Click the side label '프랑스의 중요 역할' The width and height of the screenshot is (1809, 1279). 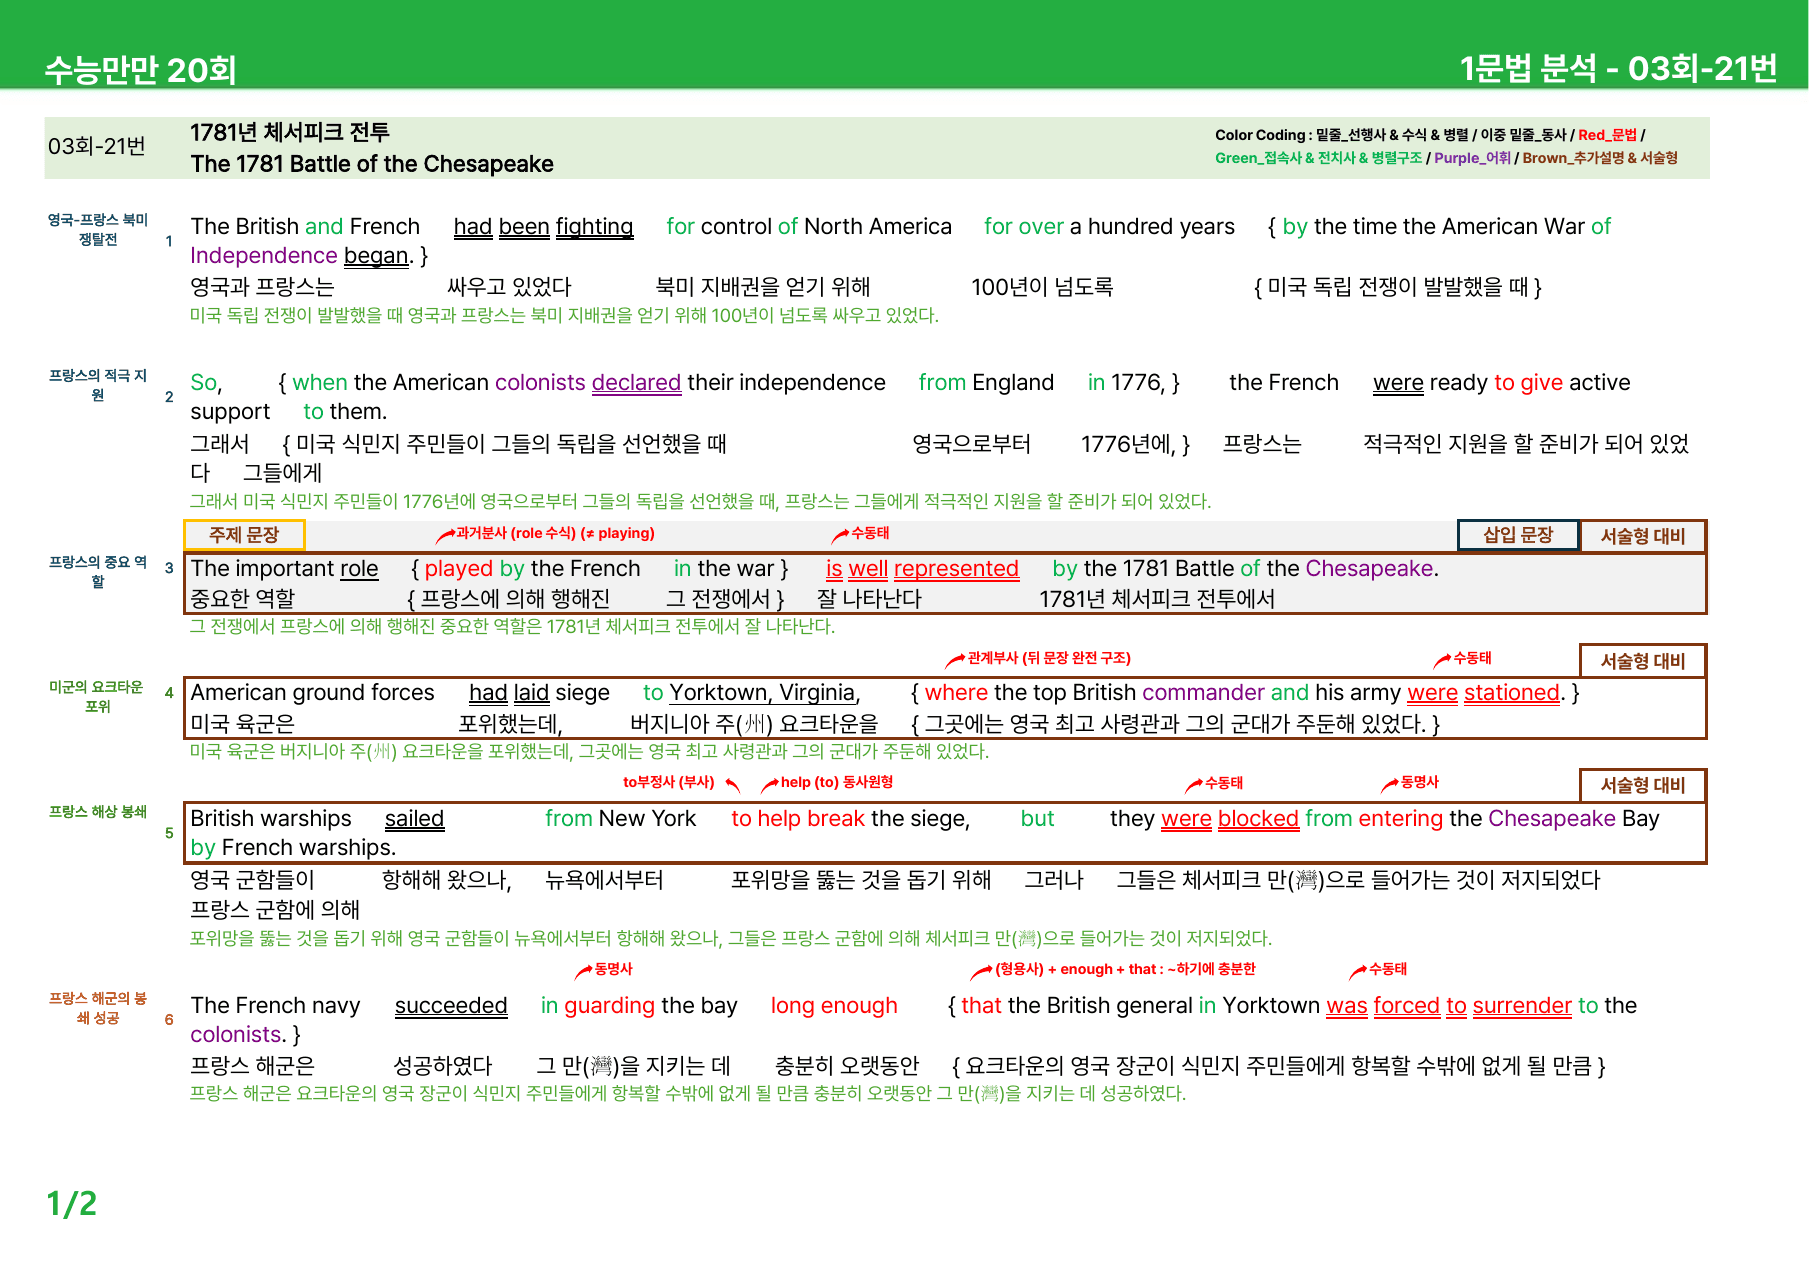[98, 572]
